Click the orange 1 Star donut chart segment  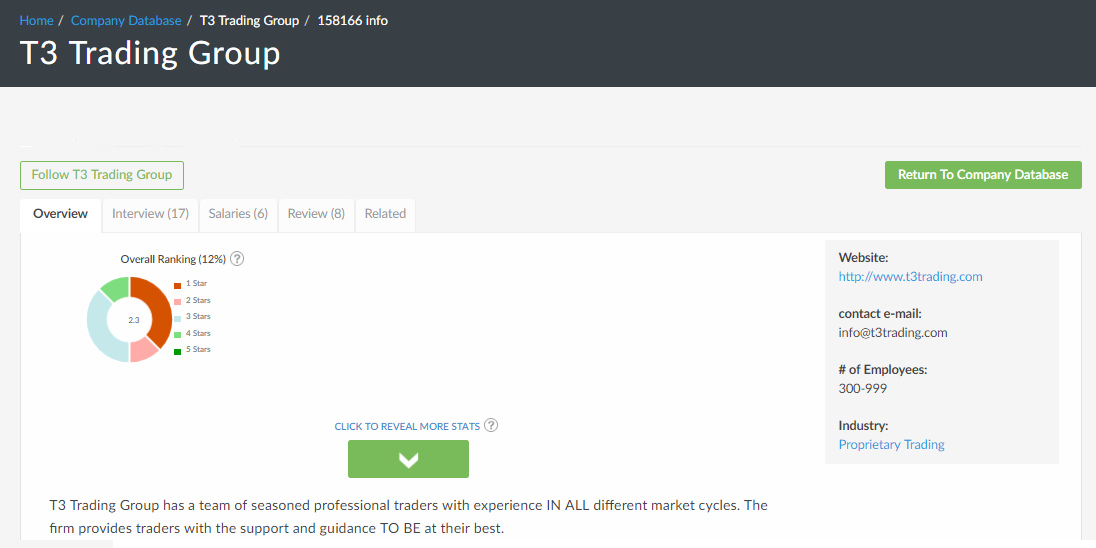click(x=160, y=310)
